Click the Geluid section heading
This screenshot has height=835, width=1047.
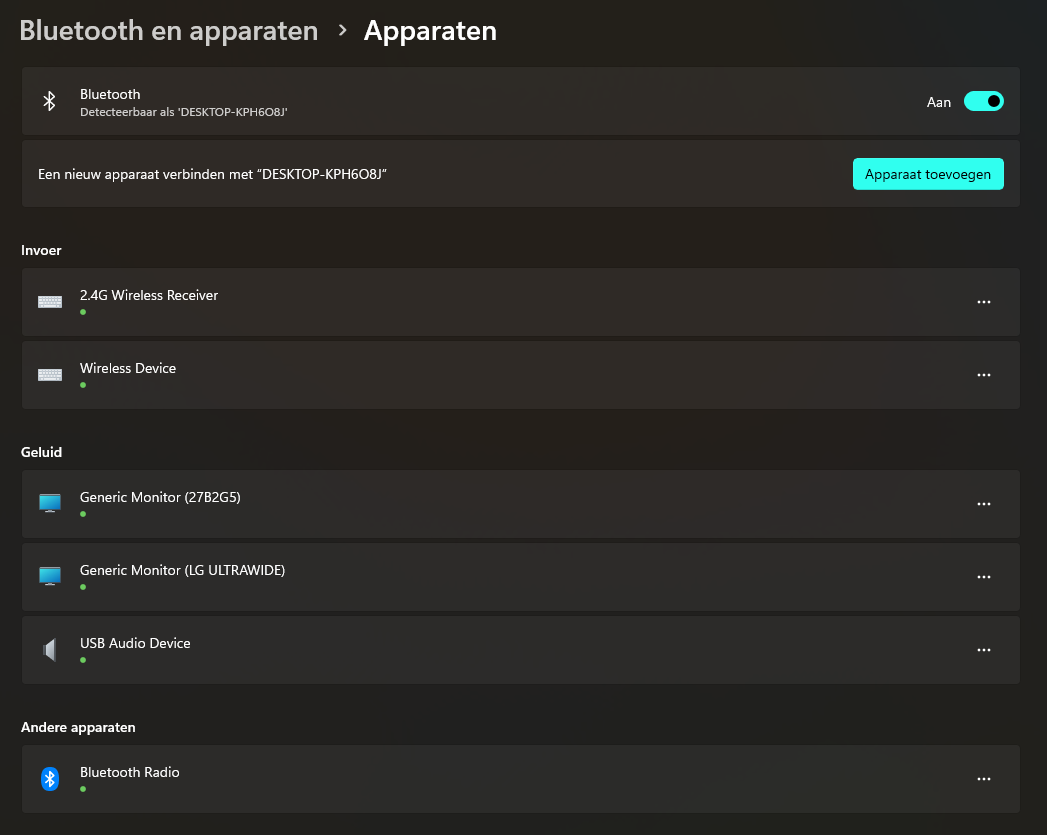41,453
